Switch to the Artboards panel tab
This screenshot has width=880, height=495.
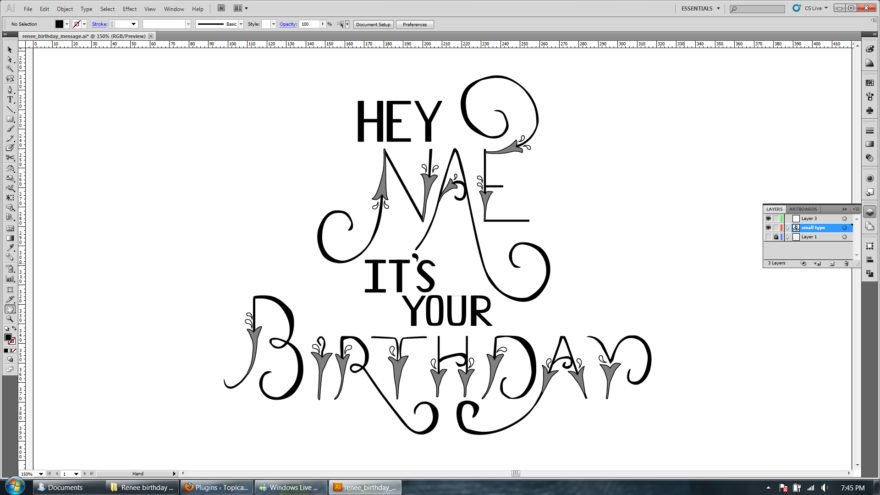[803, 209]
